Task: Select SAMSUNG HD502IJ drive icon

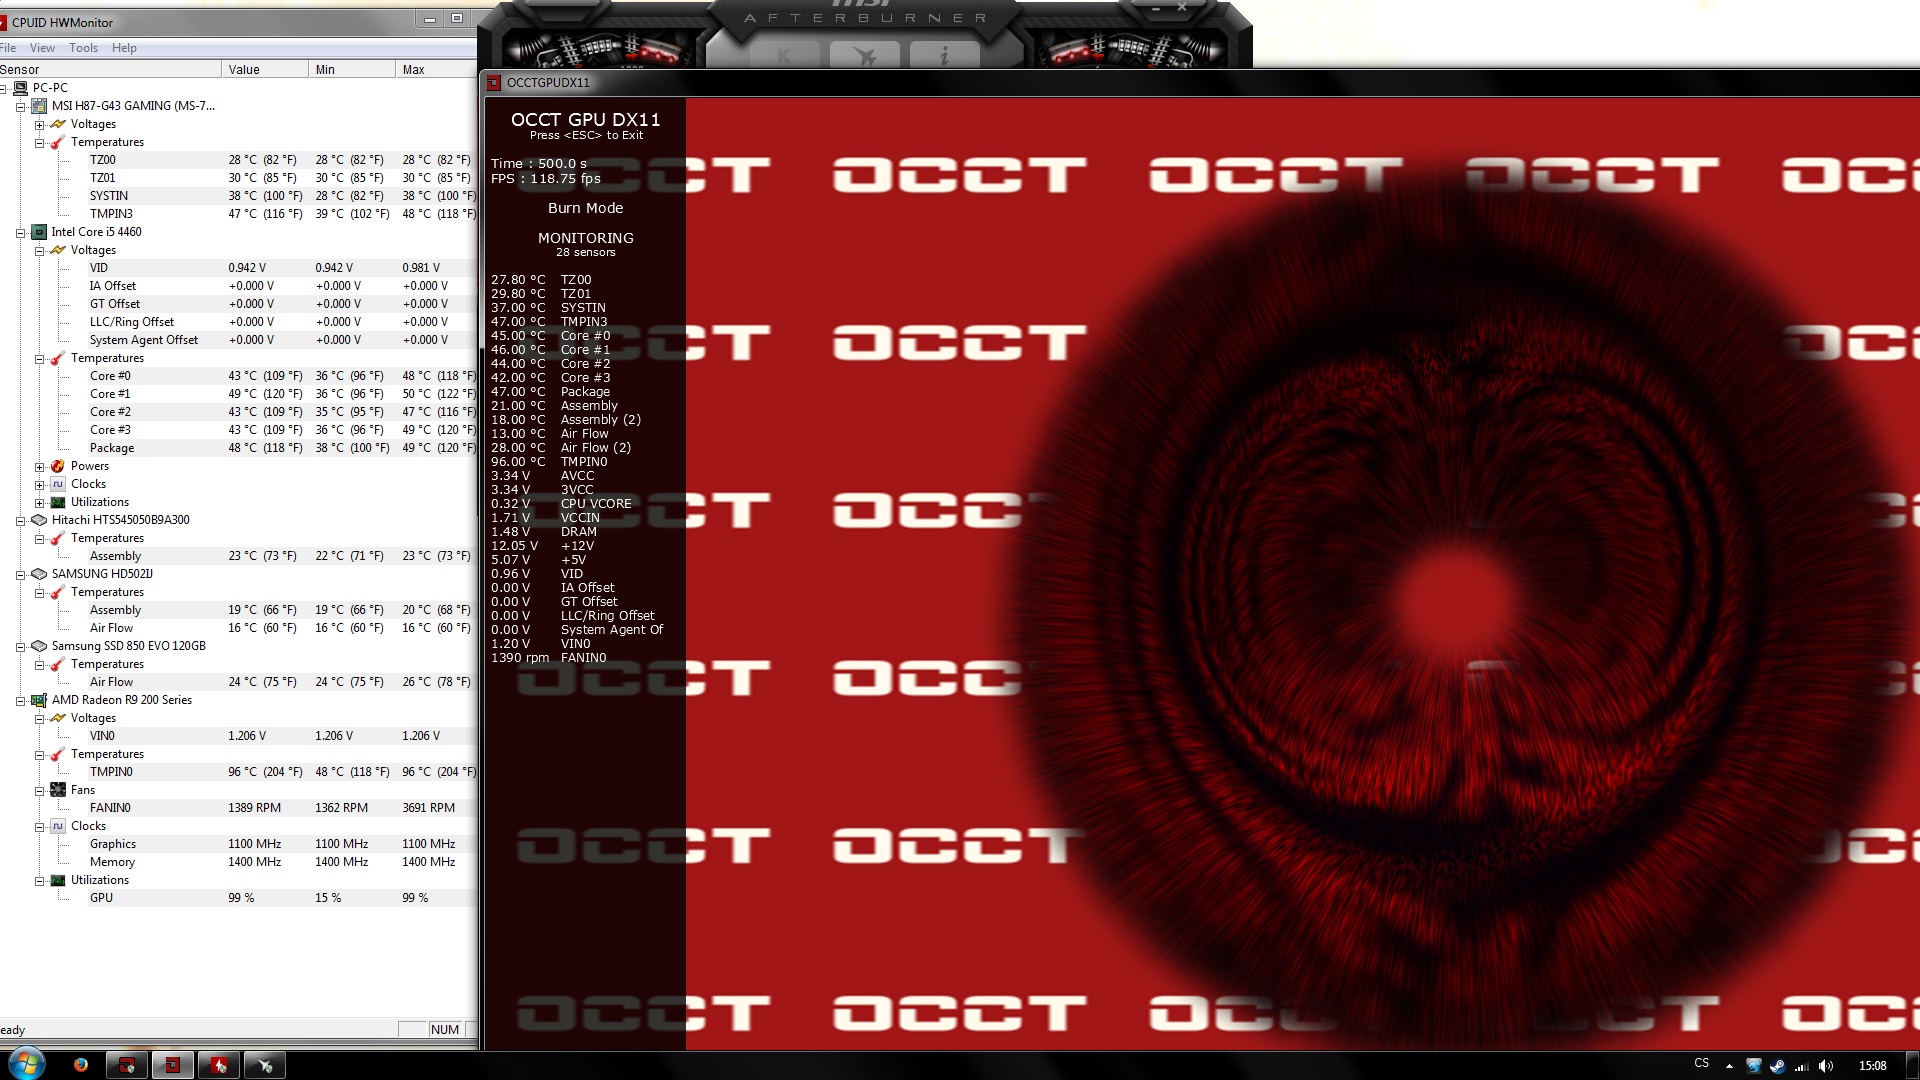Action: [x=39, y=574]
